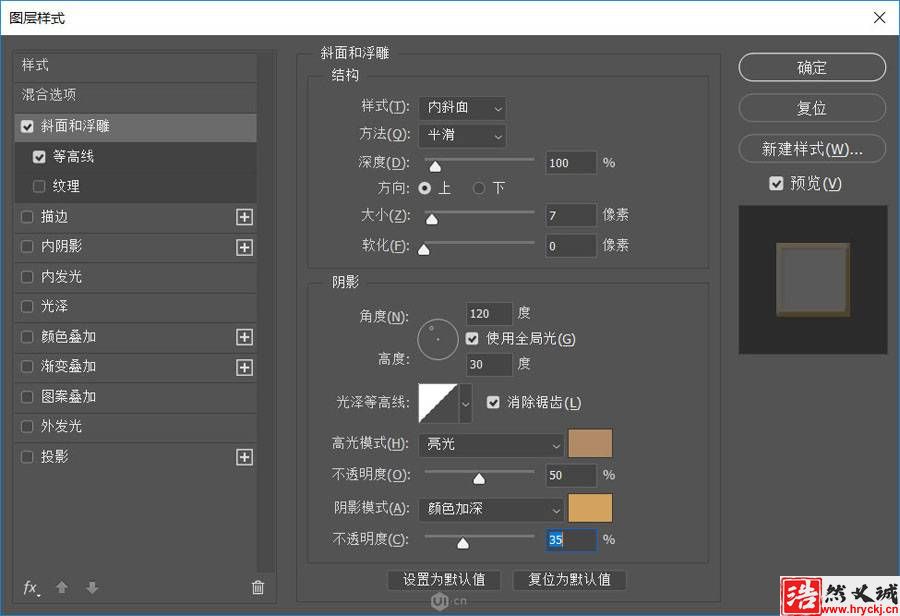The width and height of the screenshot is (900, 616).
Task: Add another 渐变叠加 effect with plus icon
Action: pyautogui.click(x=245, y=367)
